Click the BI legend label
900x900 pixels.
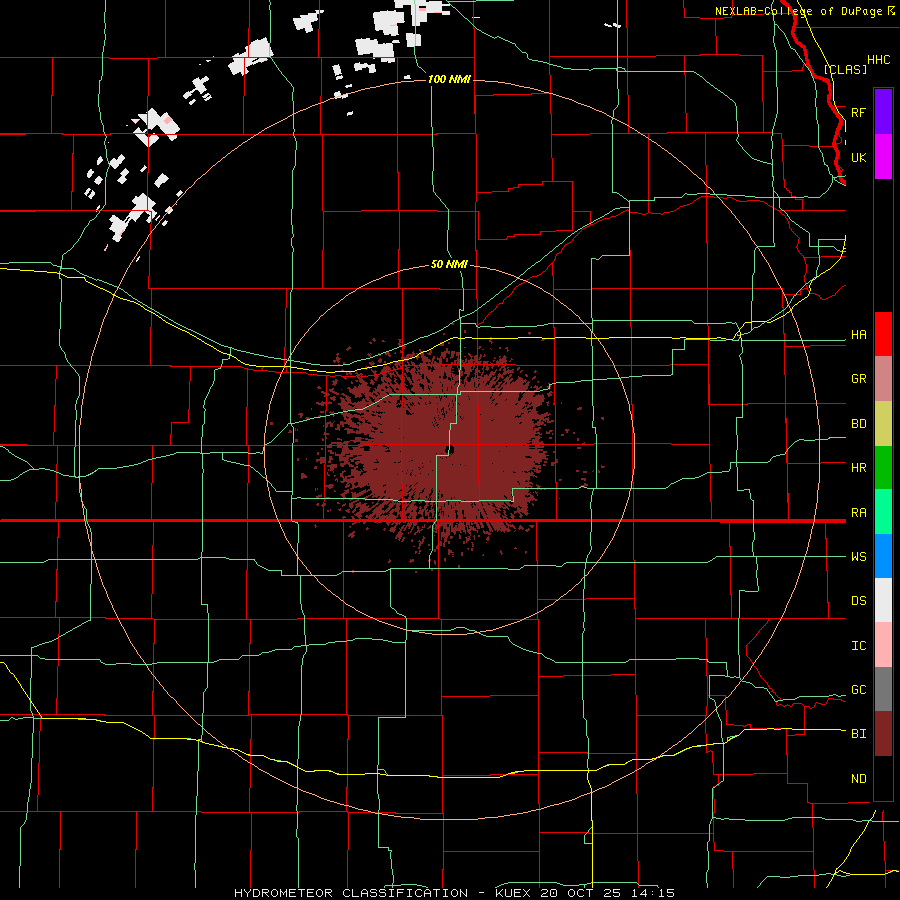point(858,733)
